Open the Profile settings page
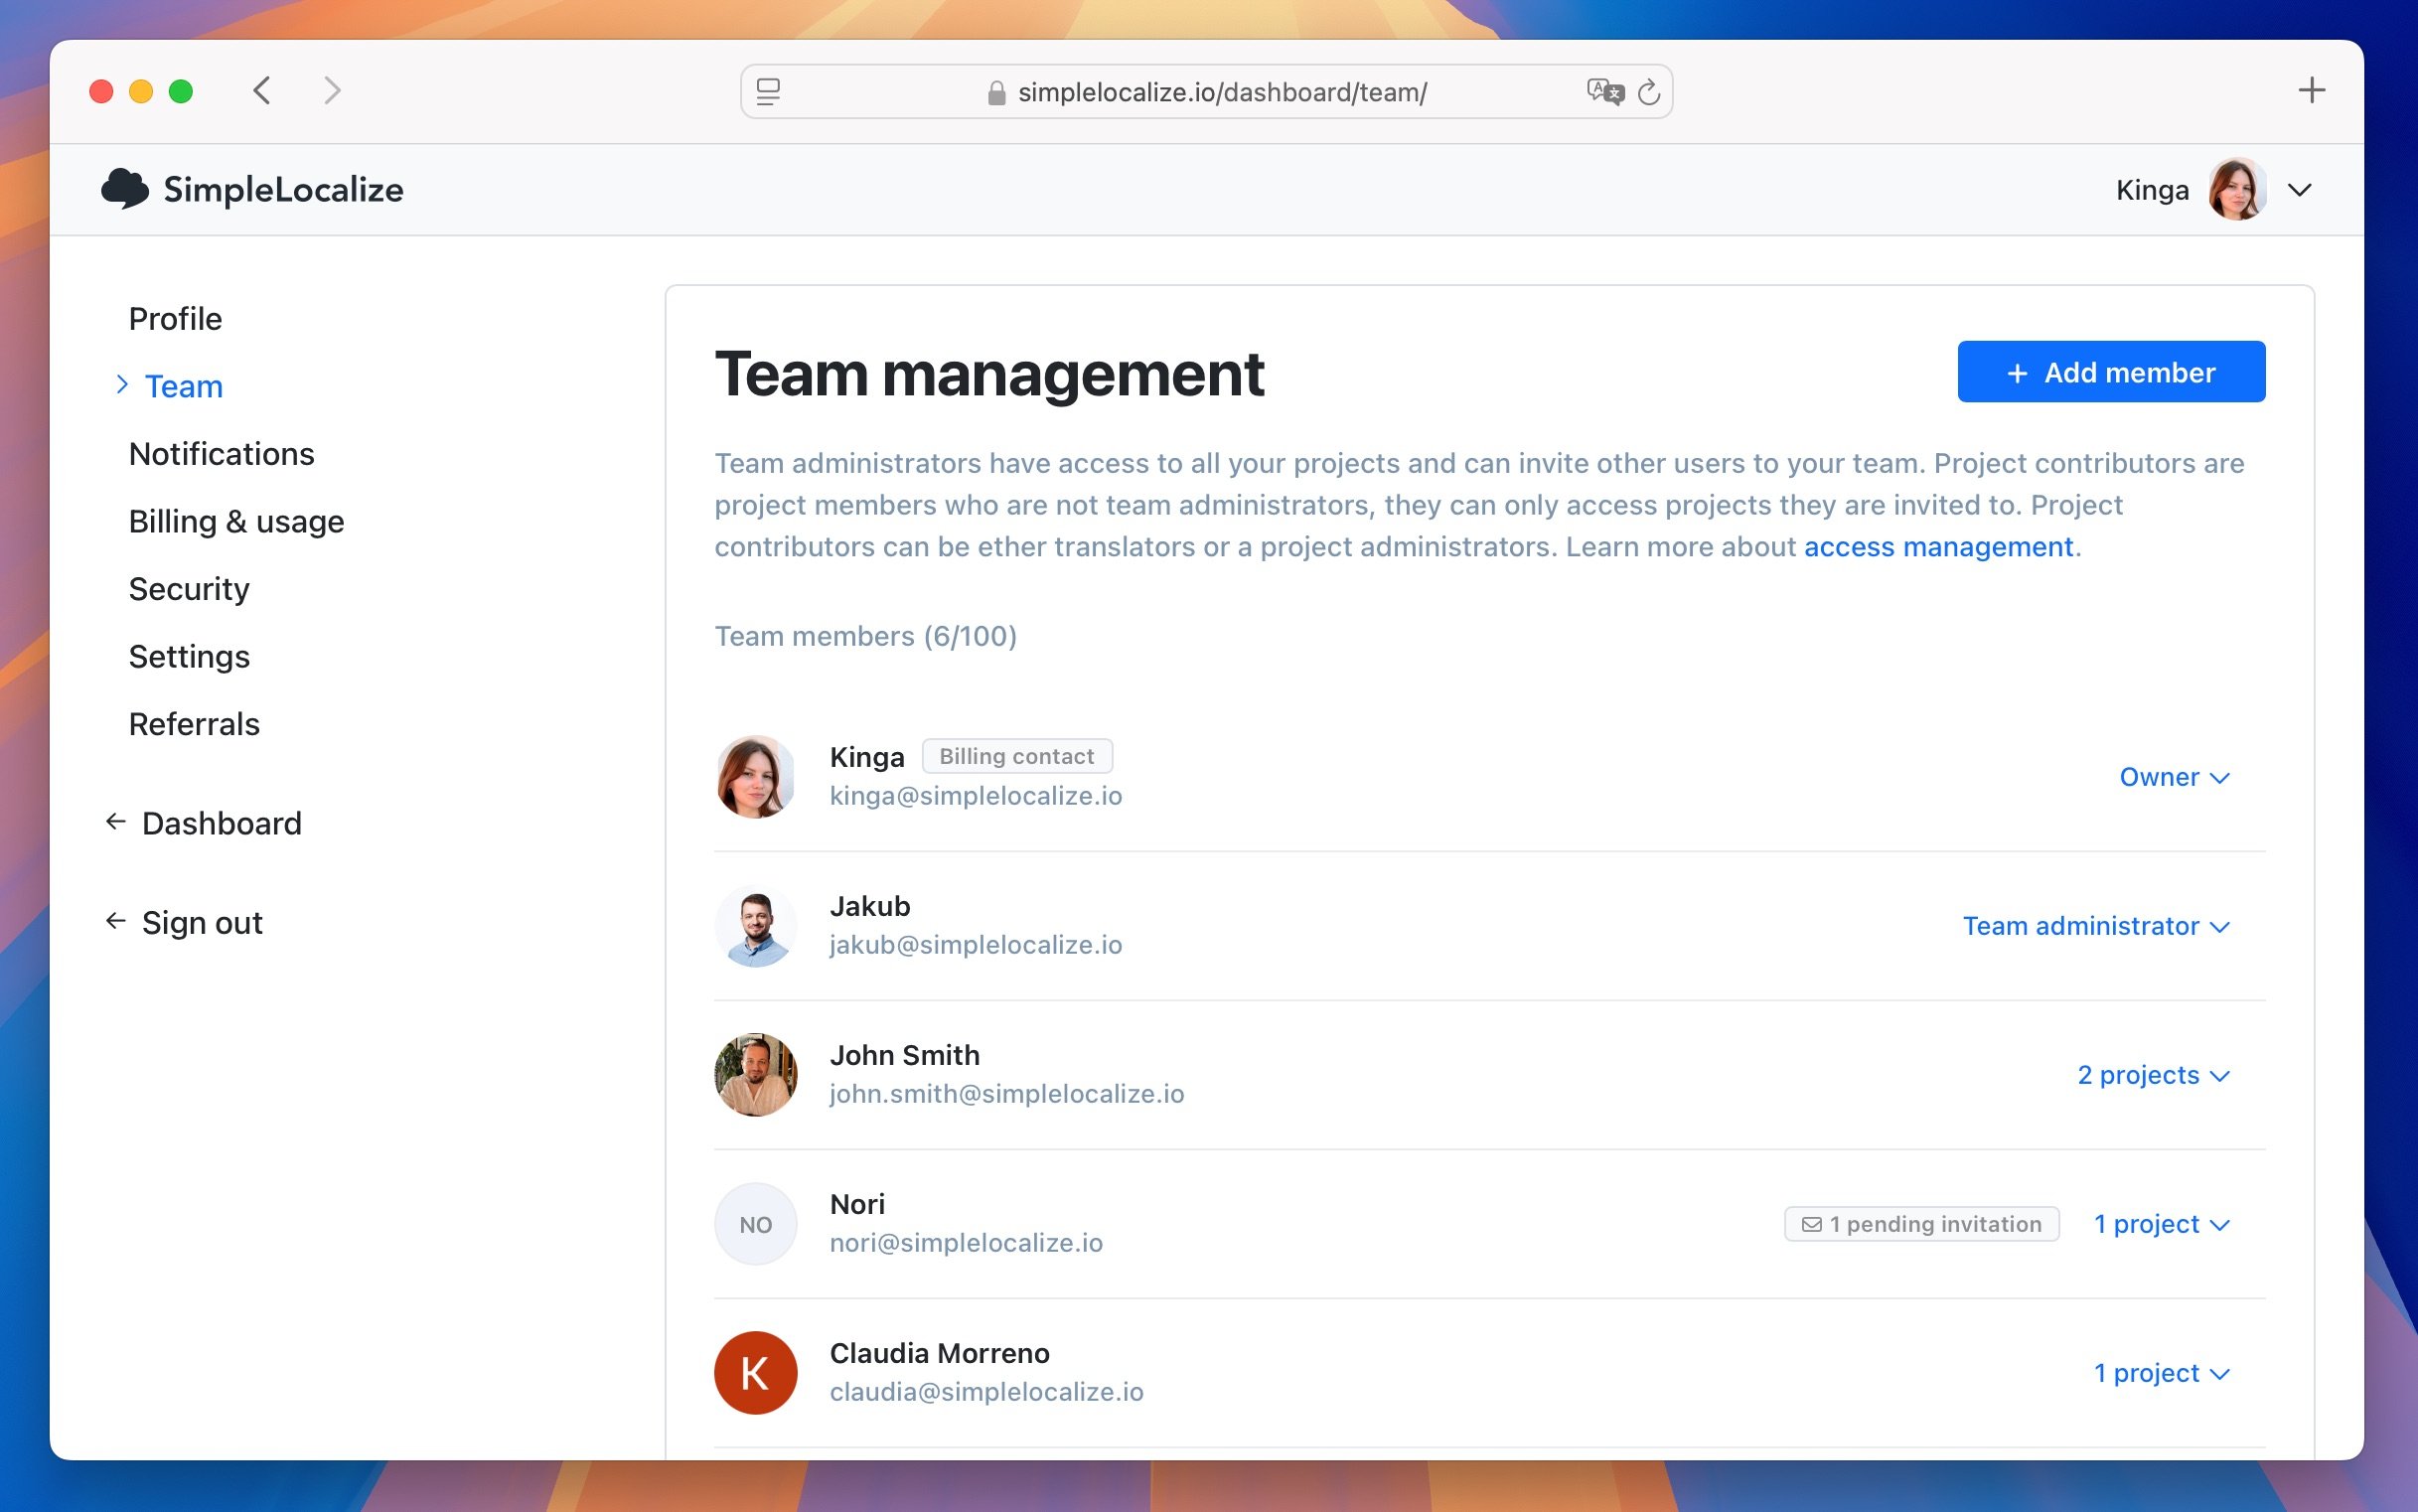The image size is (2418, 1512). [175, 318]
